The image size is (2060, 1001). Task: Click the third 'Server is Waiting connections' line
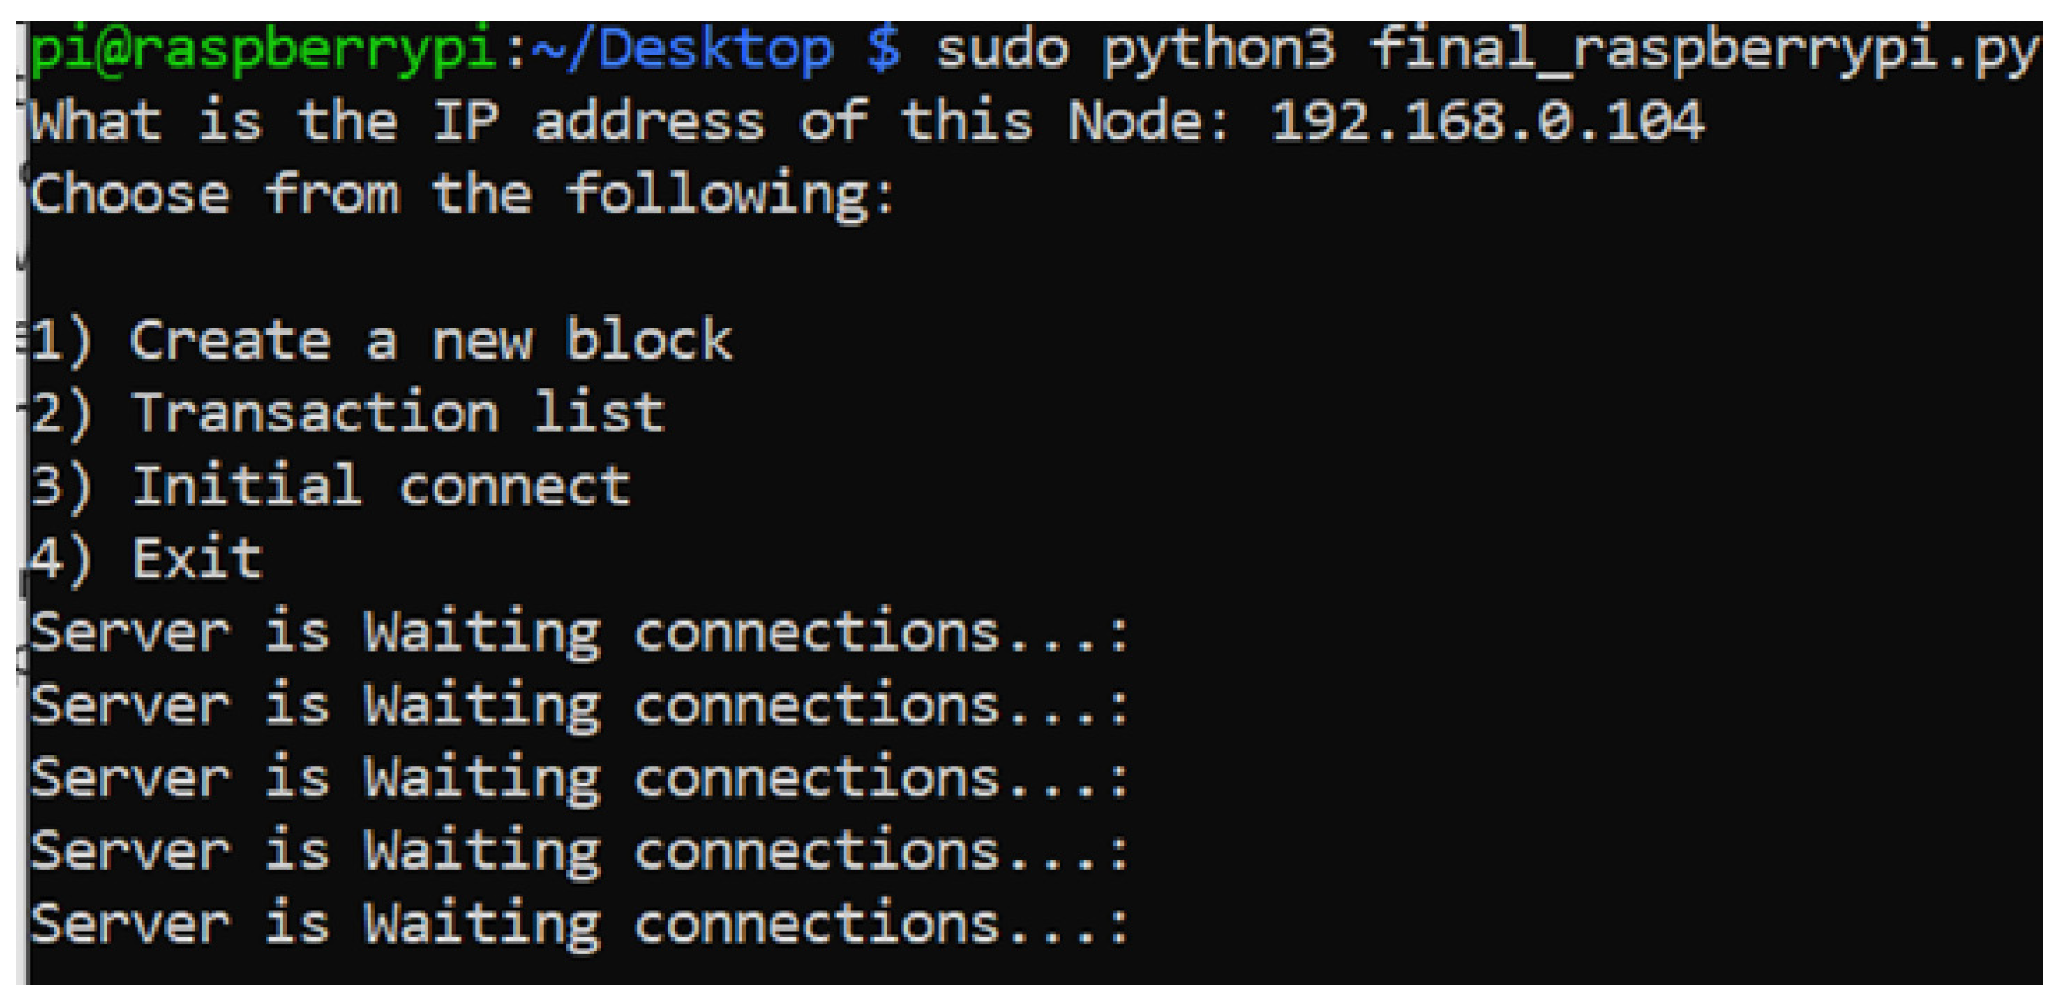(580, 779)
